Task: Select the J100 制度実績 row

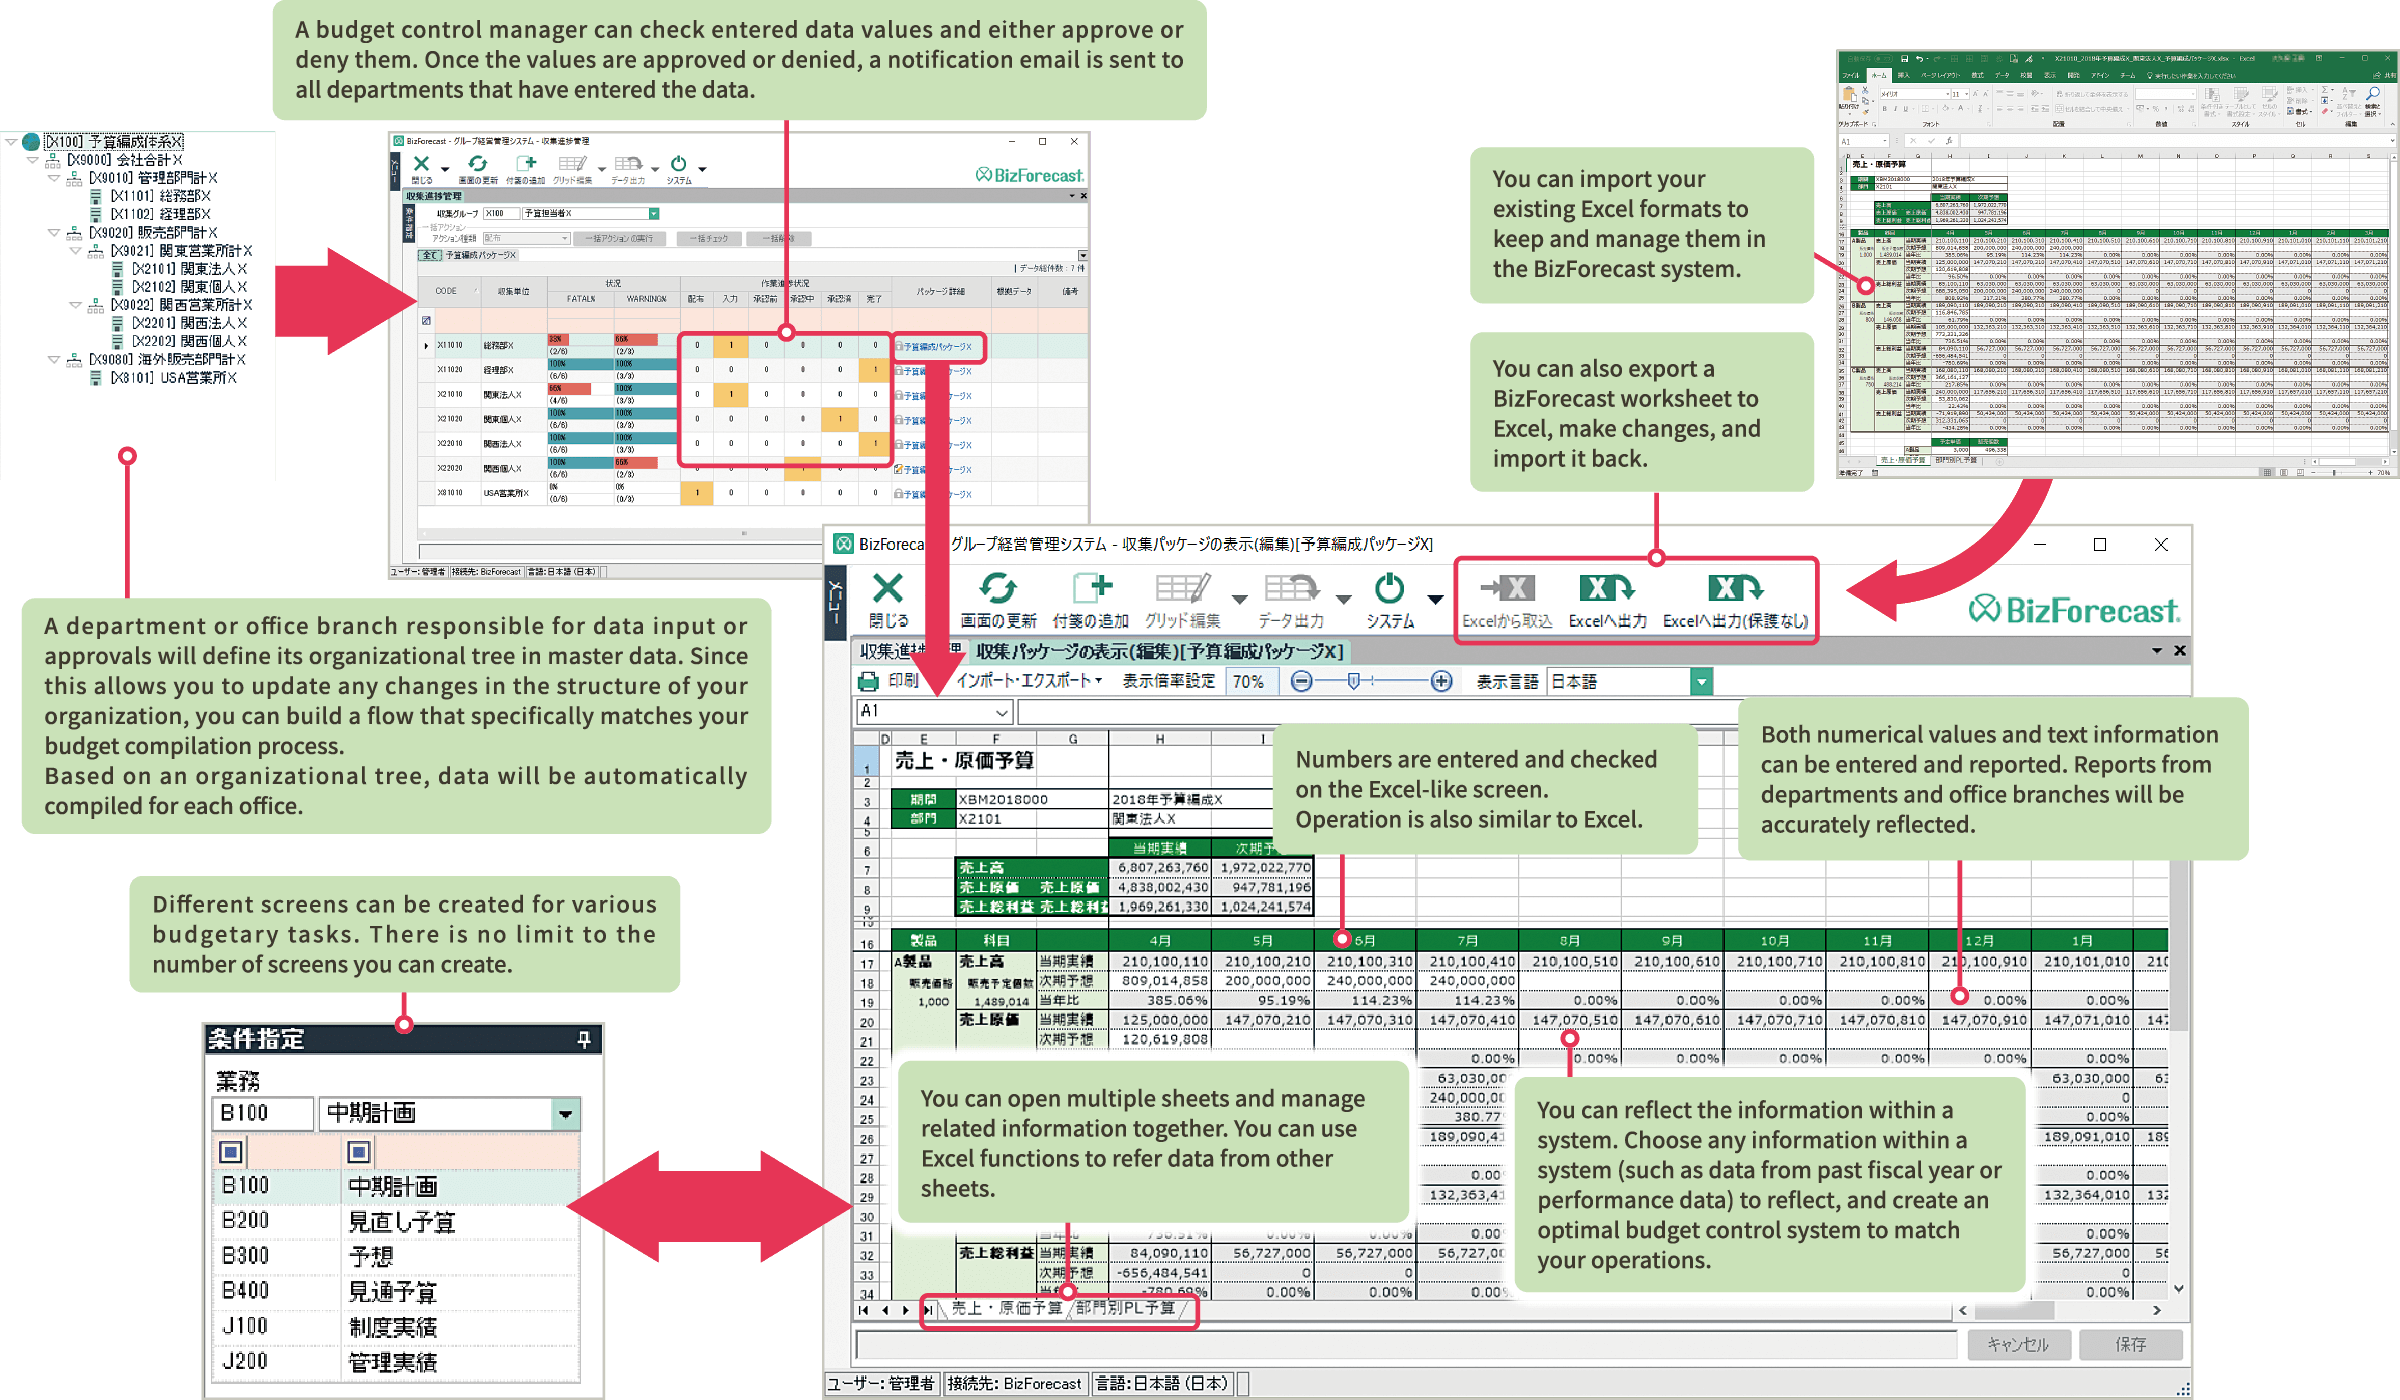Action: click(x=396, y=1328)
